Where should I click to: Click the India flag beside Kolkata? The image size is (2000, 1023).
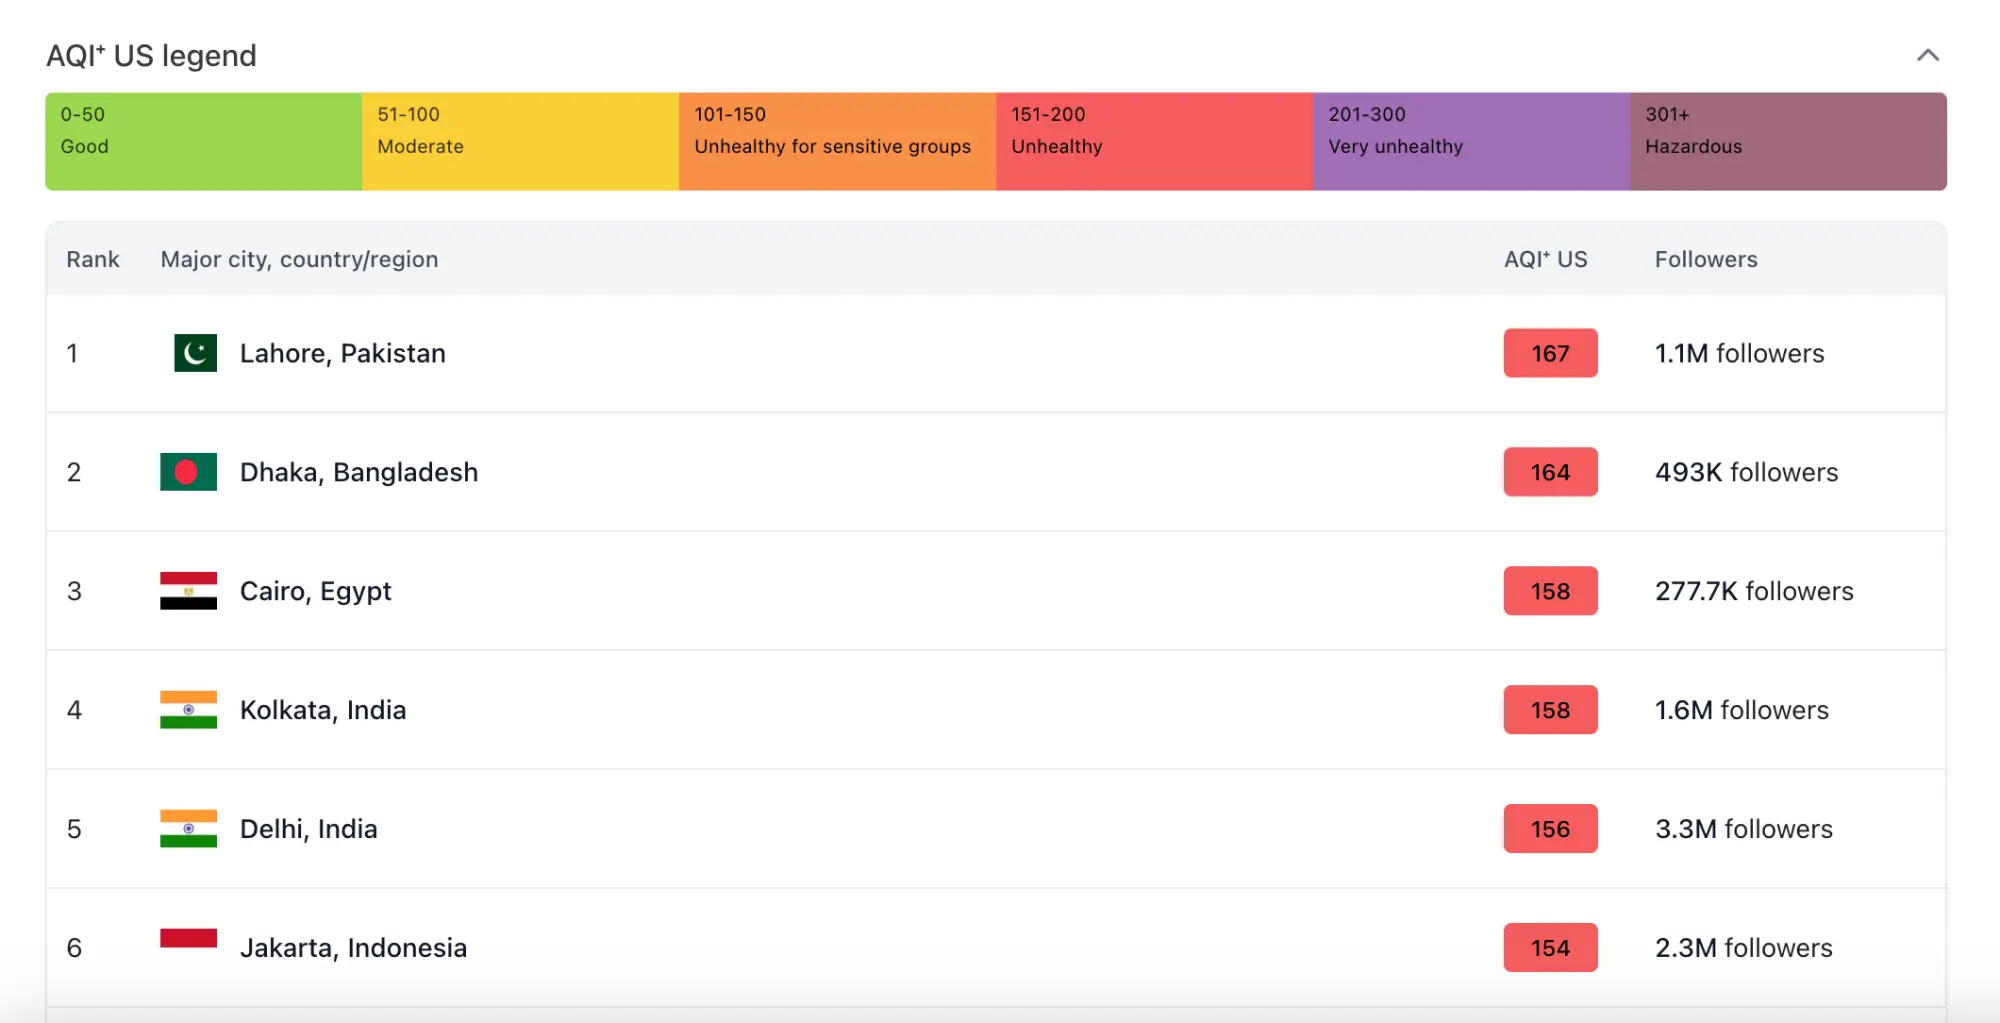click(188, 710)
